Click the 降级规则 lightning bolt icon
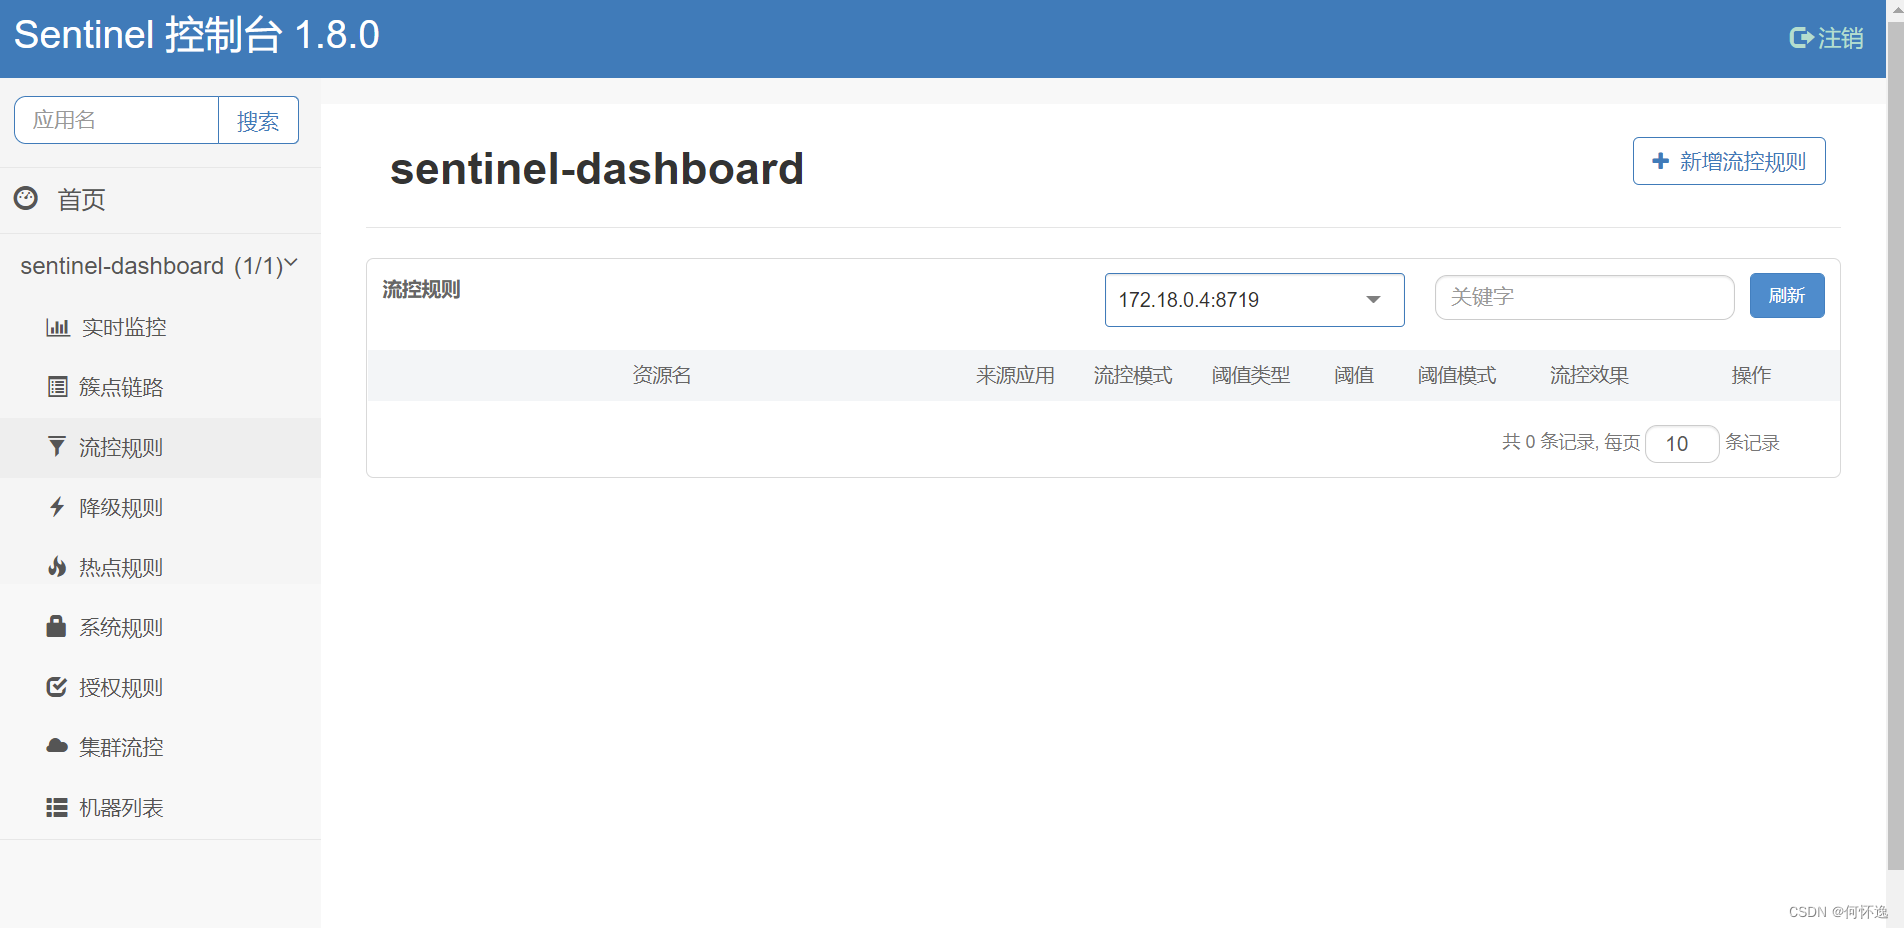The image size is (1904, 928). click(x=57, y=507)
